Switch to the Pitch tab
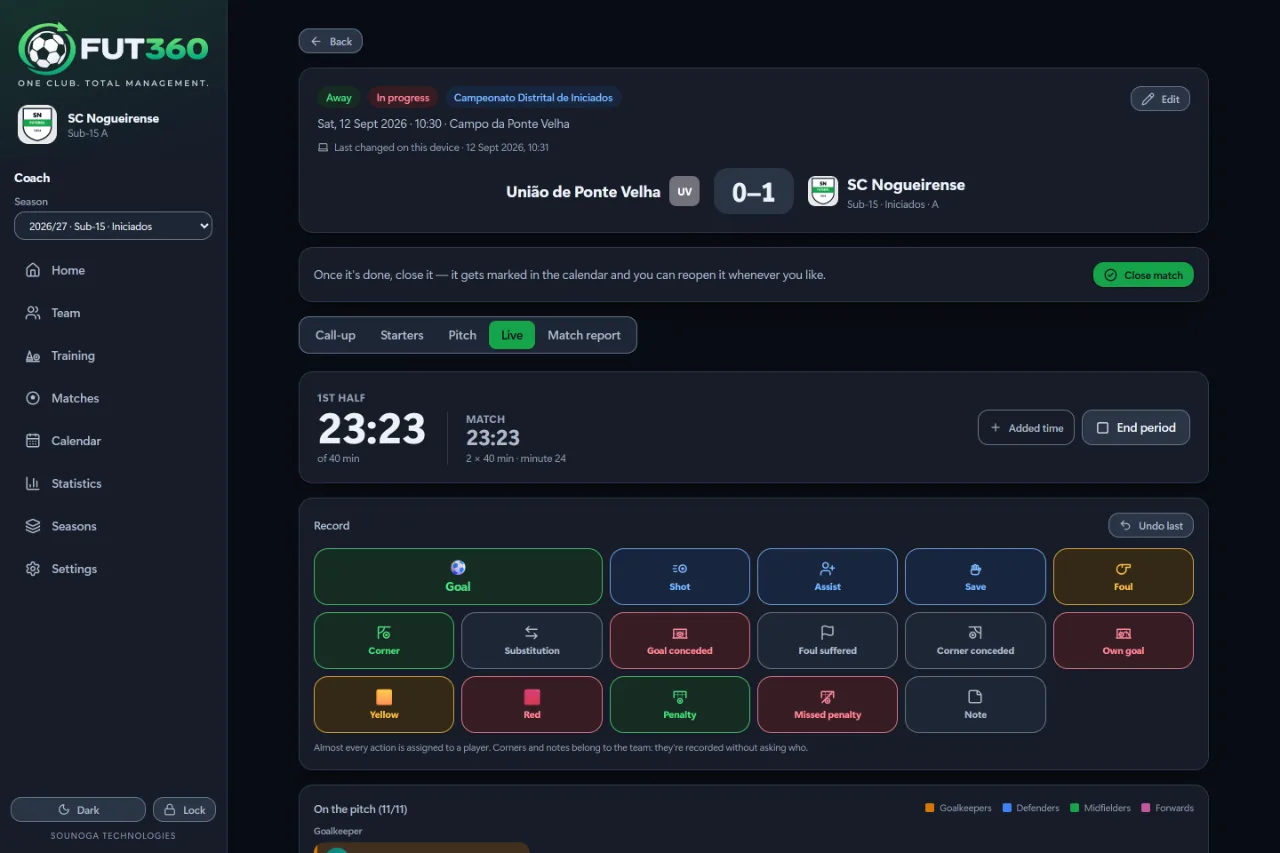 coord(462,335)
